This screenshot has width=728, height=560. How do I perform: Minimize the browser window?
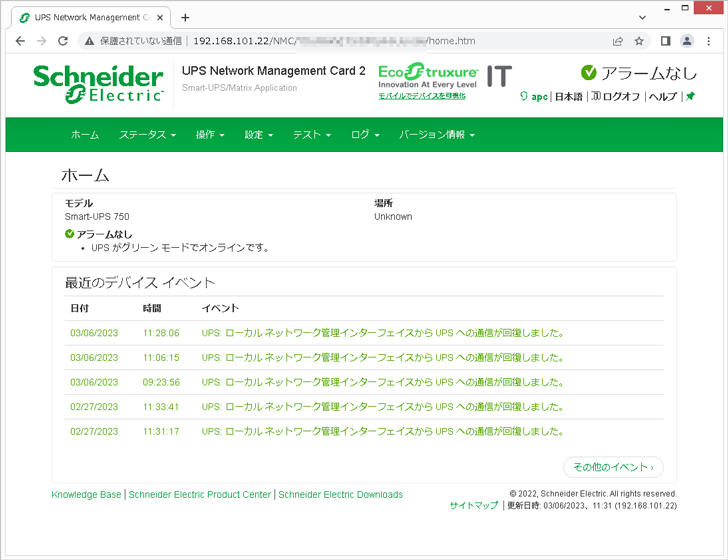coord(667,8)
